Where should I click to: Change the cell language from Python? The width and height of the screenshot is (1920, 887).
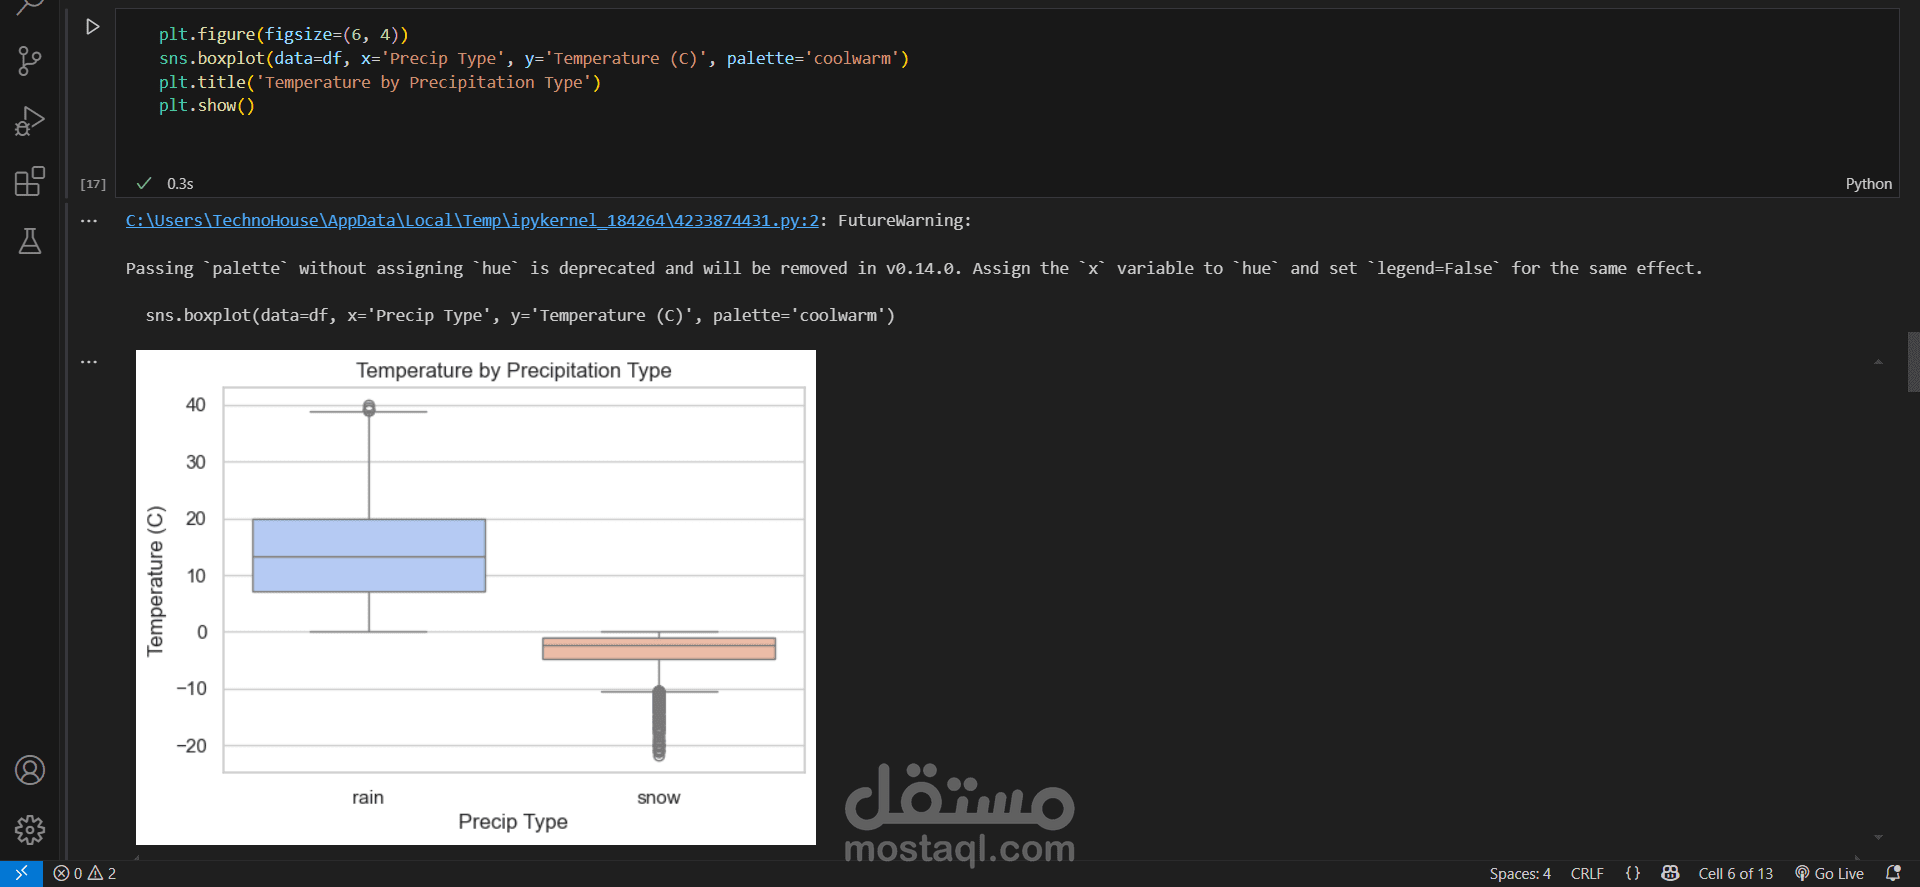pyautogui.click(x=1868, y=184)
